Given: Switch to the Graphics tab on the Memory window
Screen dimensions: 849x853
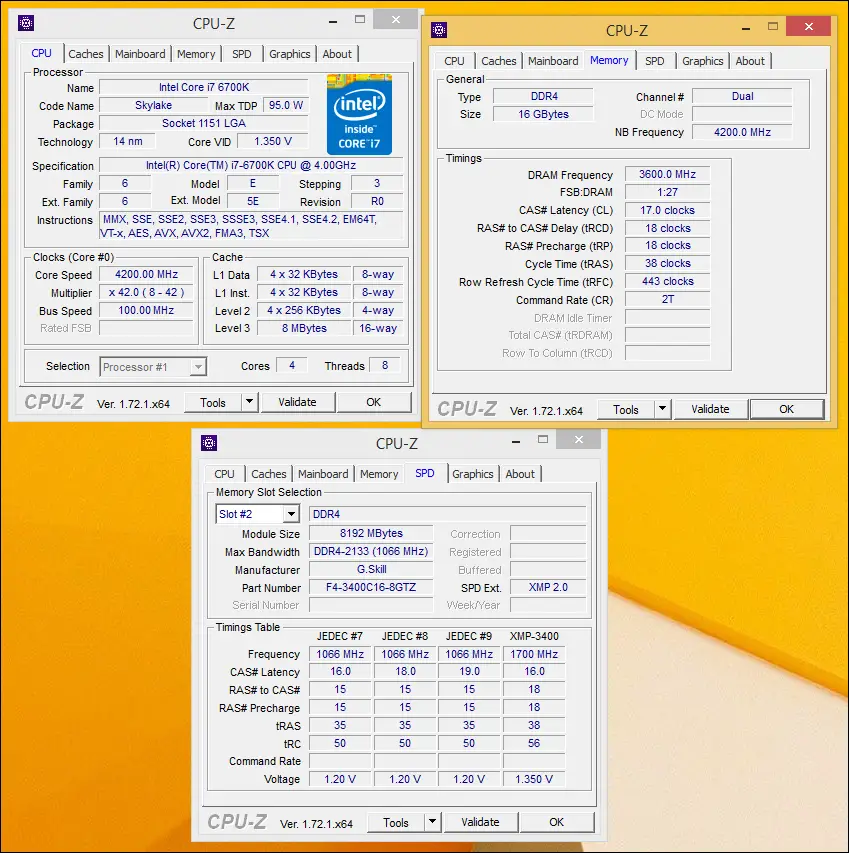Looking at the screenshot, I should 702,61.
